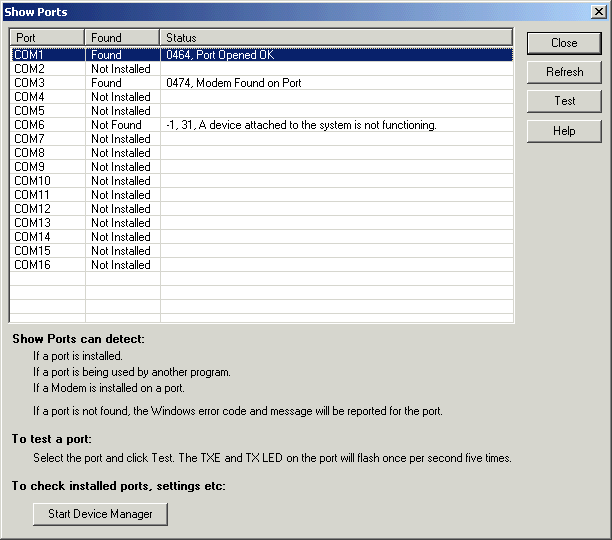
Task: Click status '0464, Port Opened OK'
Action: pos(220,55)
